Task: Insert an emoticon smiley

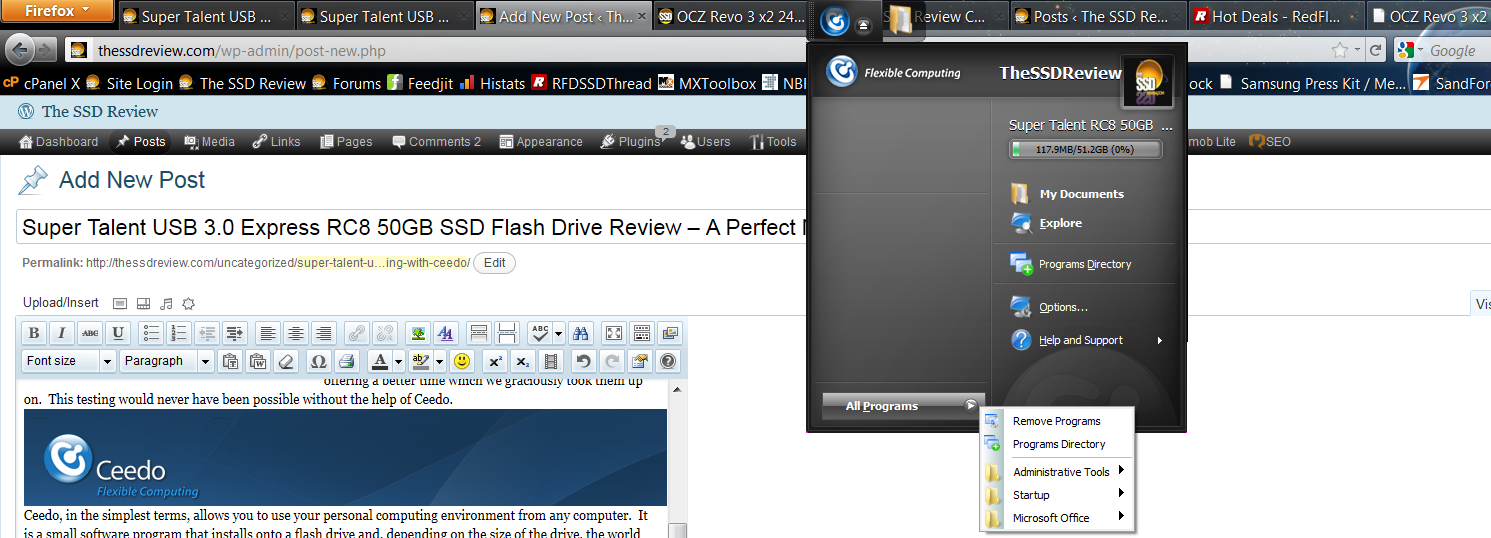Action: [x=462, y=361]
